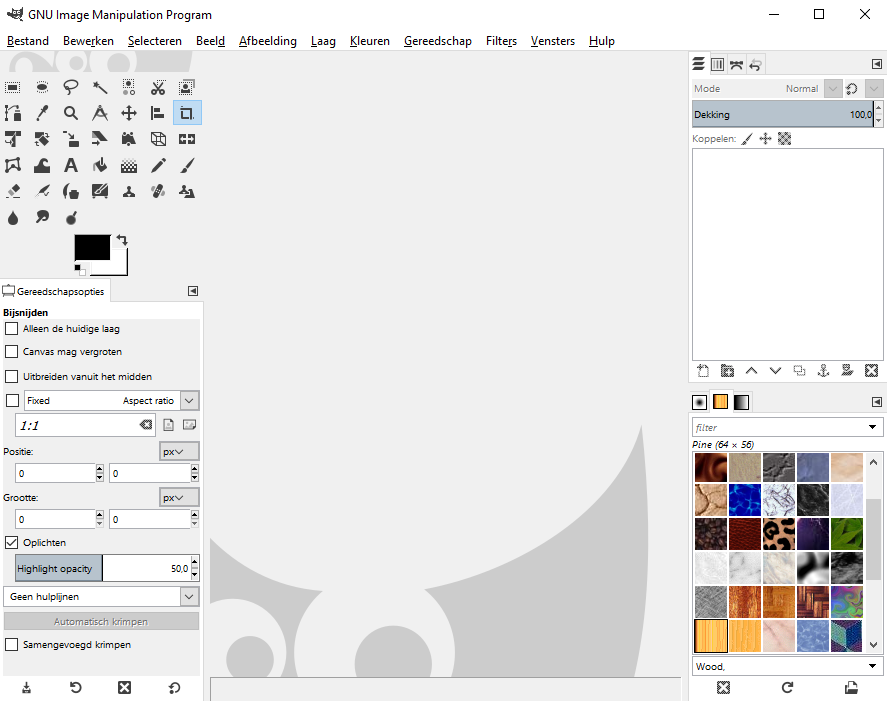Enable 'Alleen de huidige laag' checkbox

(12, 328)
